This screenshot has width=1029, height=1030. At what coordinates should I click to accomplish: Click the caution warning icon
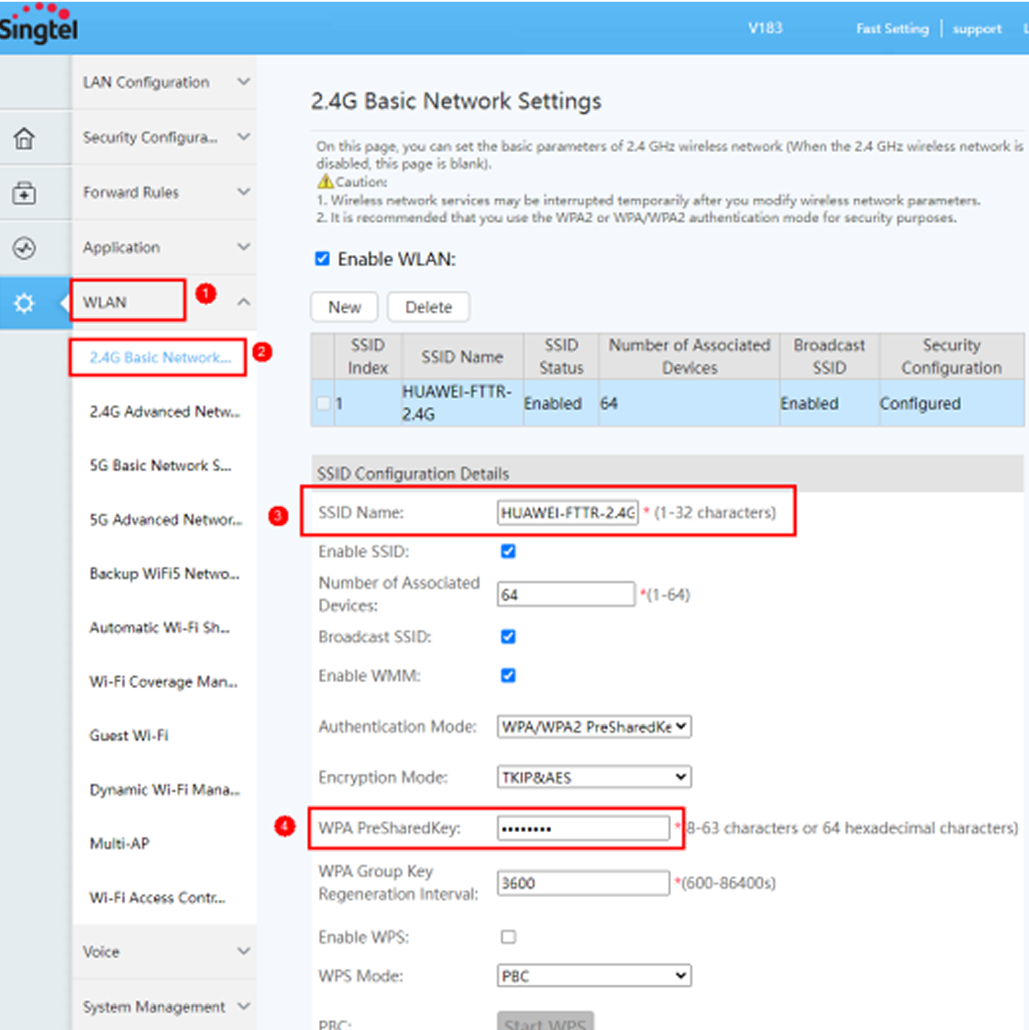(x=325, y=181)
